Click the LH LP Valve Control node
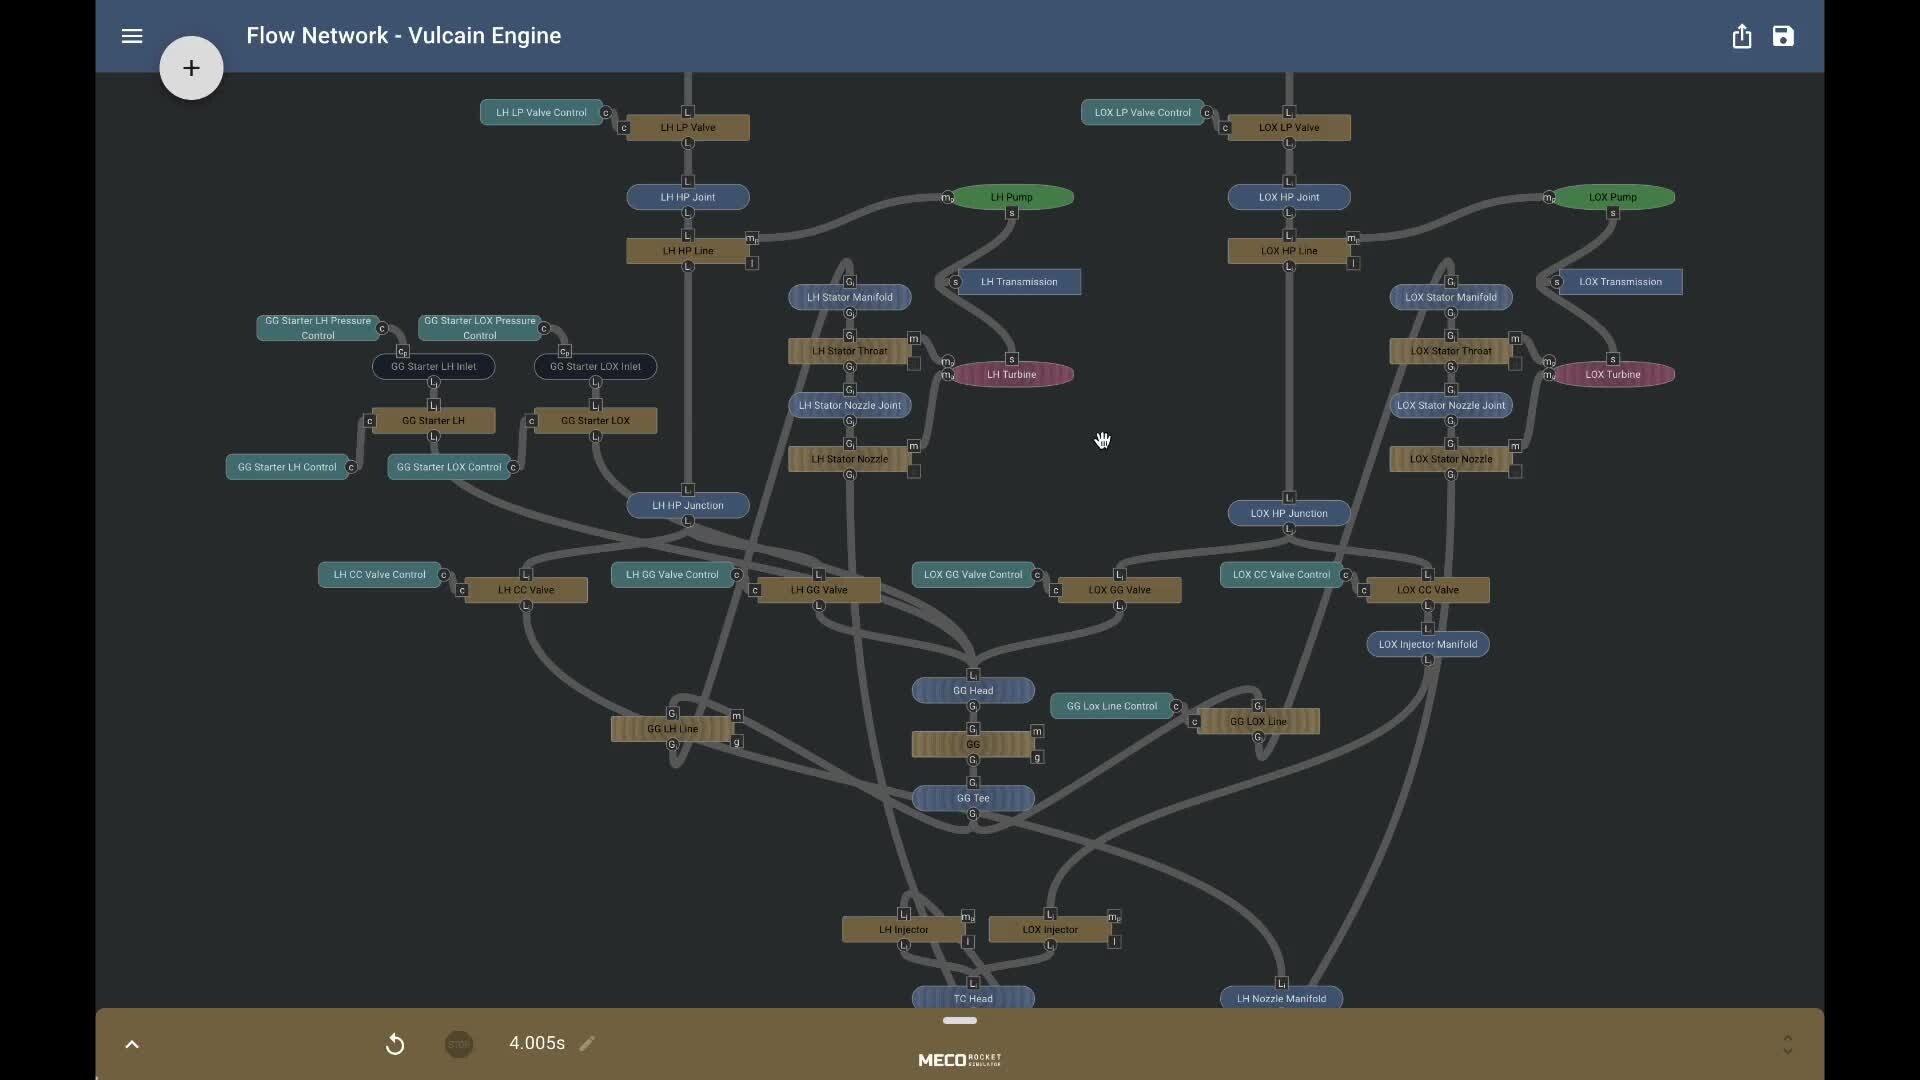The width and height of the screenshot is (1920, 1080). click(541, 112)
